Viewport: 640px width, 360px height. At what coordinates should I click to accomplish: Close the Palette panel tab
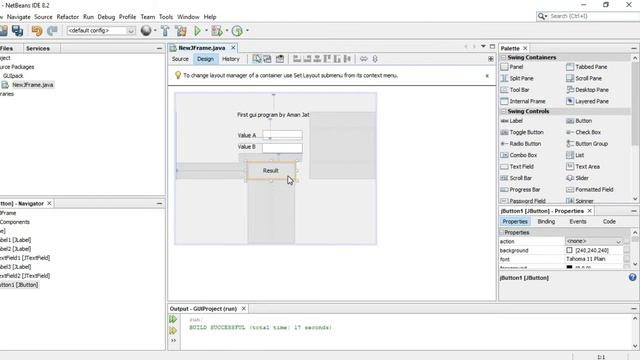click(x=525, y=48)
